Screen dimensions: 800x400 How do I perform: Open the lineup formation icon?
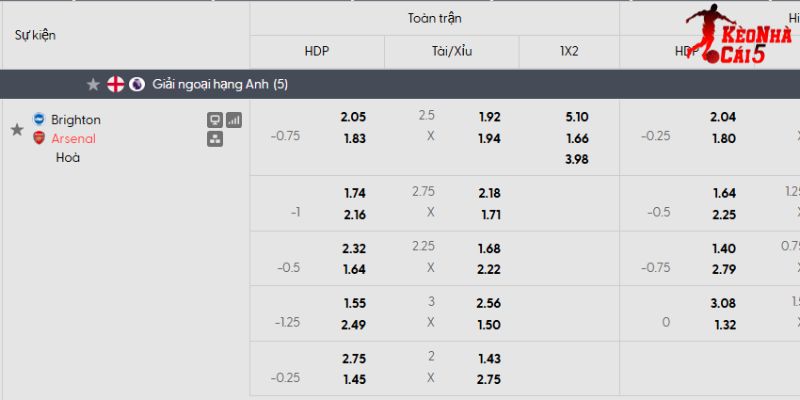click(x=214, y=139)
